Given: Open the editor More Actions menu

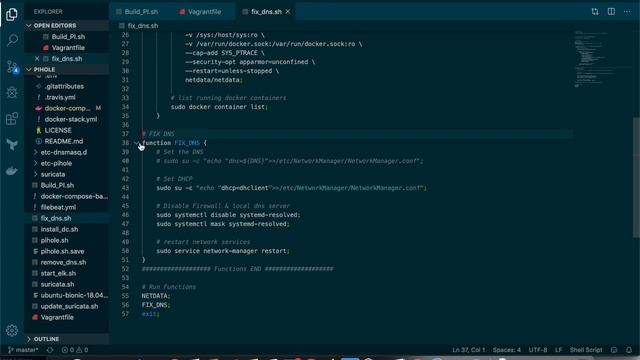Looking at the screenshot, I should coord(627,12).
